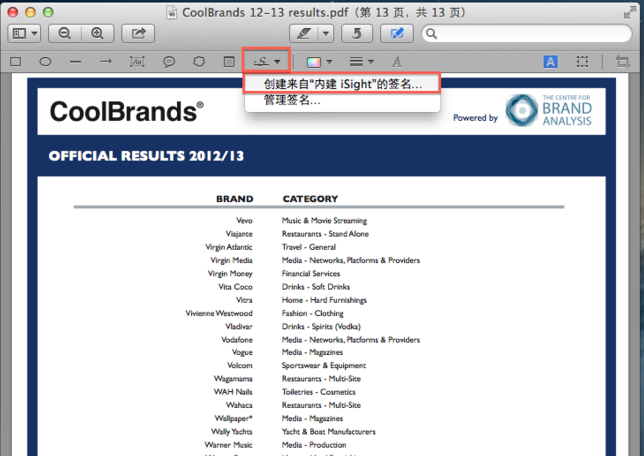644x456 pixels.
Task: Click WAH Nails brand name
Action: tap(233, 392)
